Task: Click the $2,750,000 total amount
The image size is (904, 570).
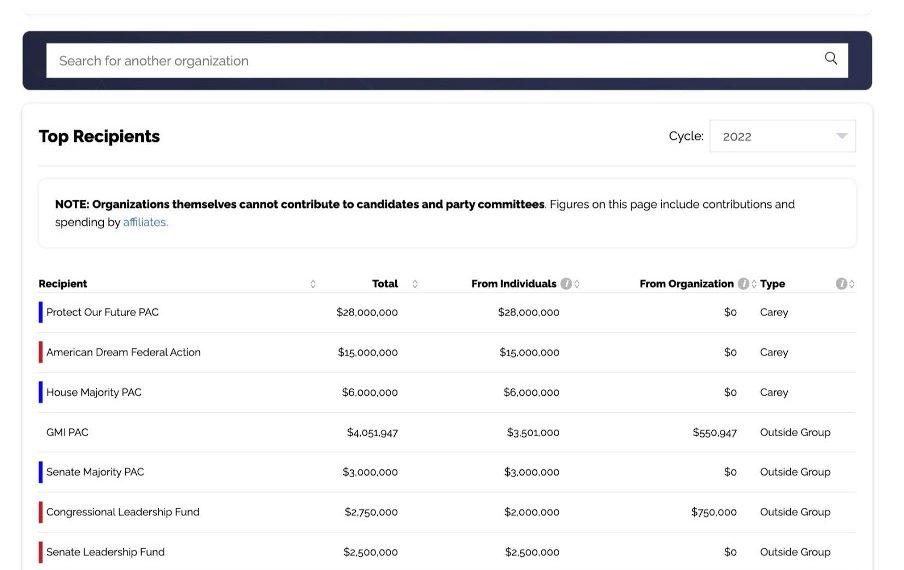Action: 371,512
